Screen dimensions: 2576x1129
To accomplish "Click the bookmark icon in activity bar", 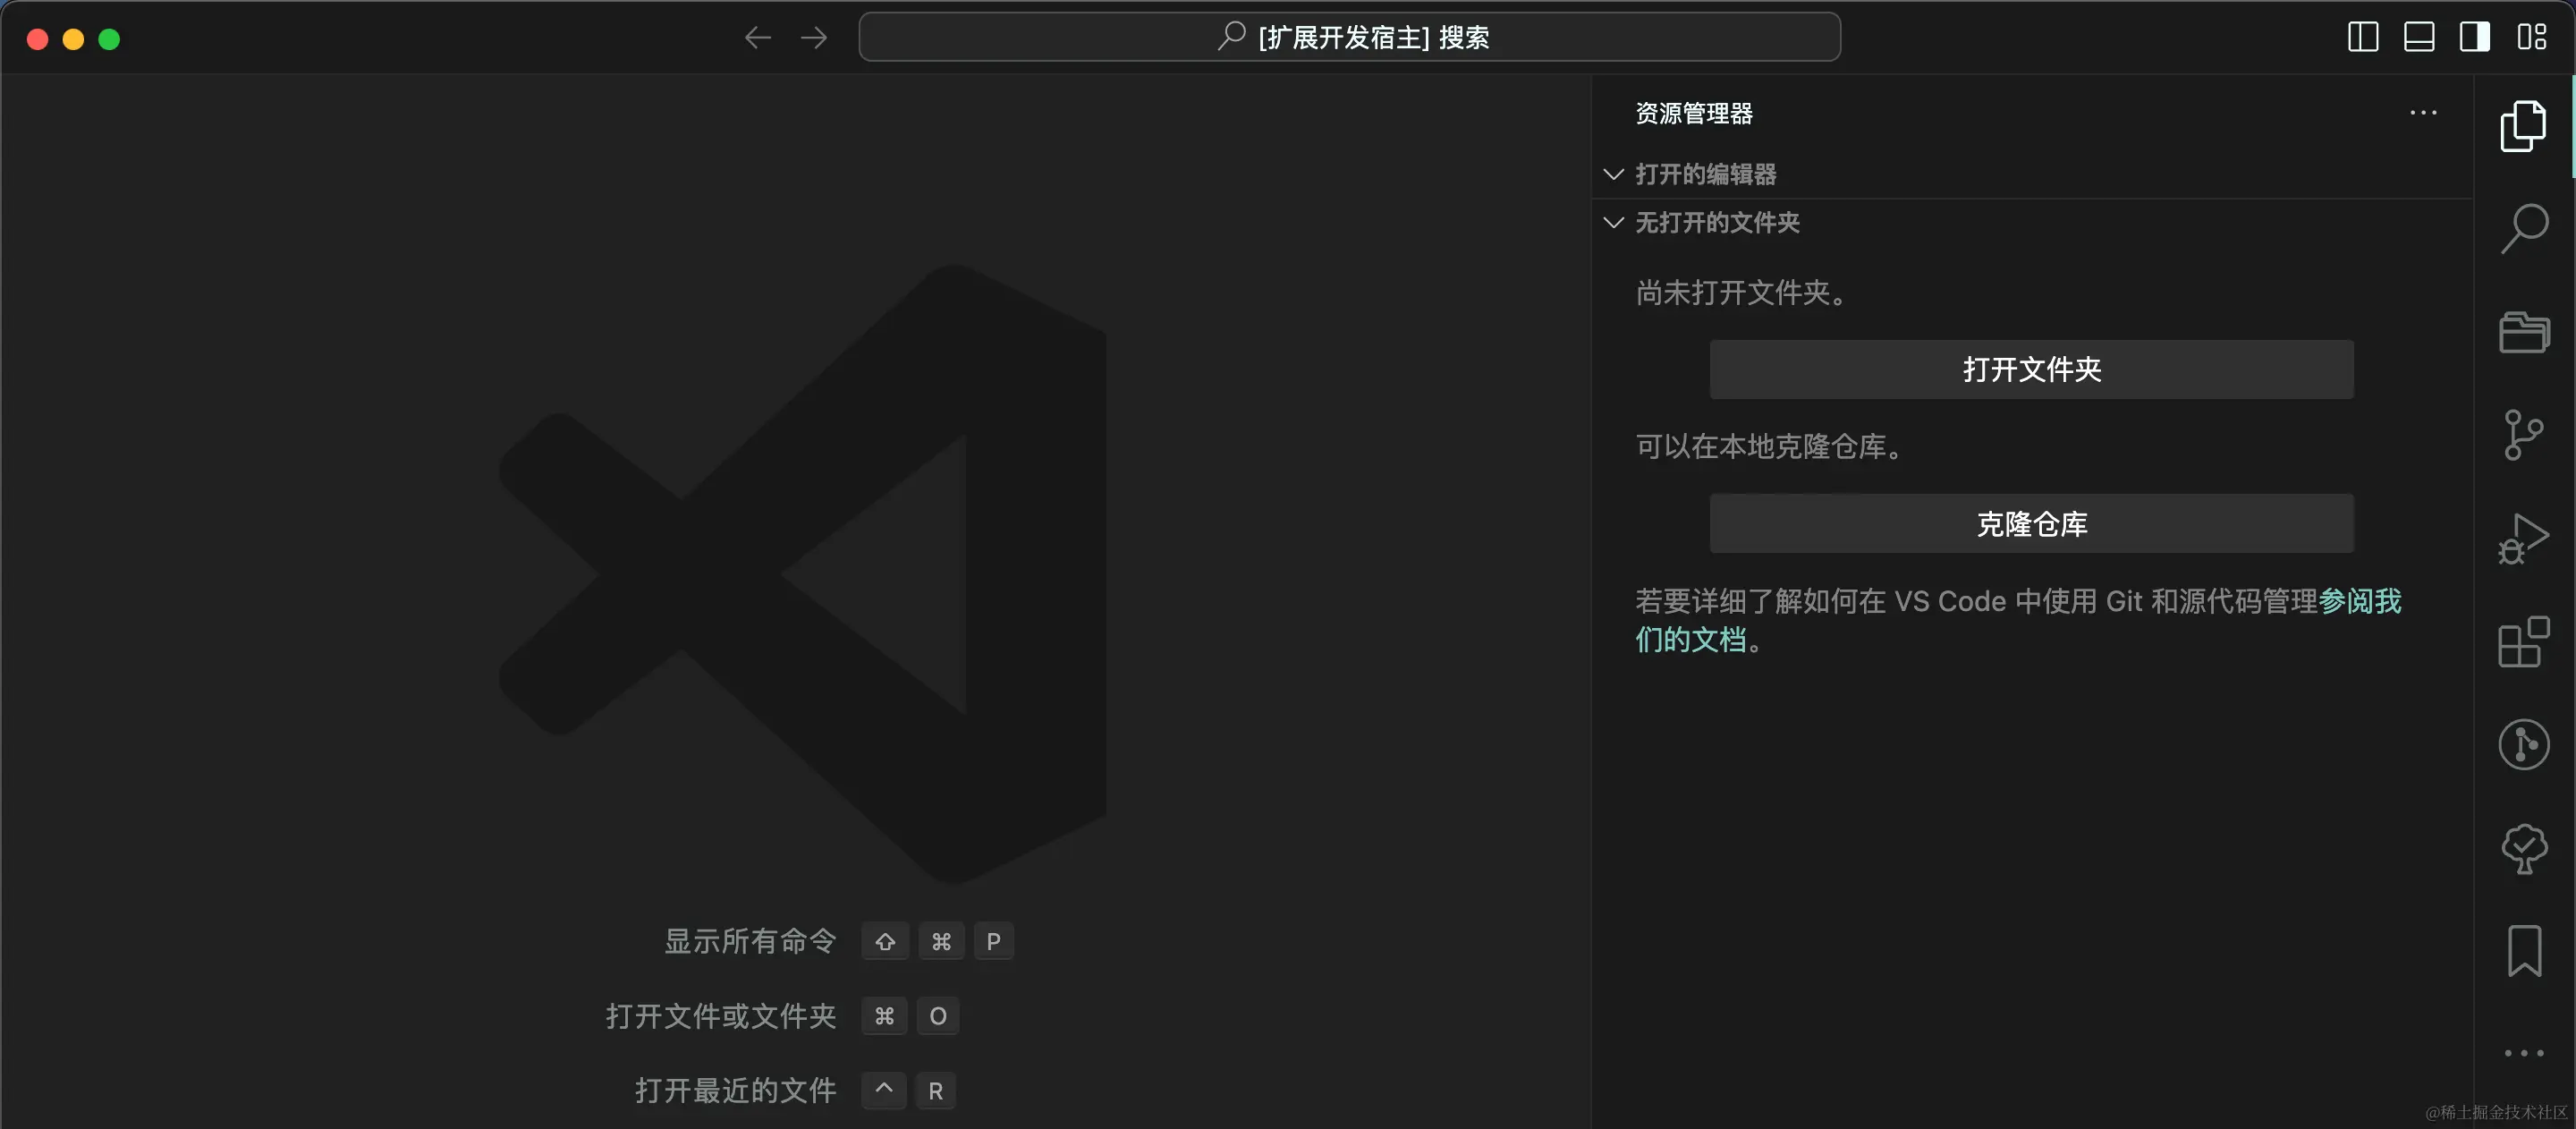I will [x=2523, y=950].
